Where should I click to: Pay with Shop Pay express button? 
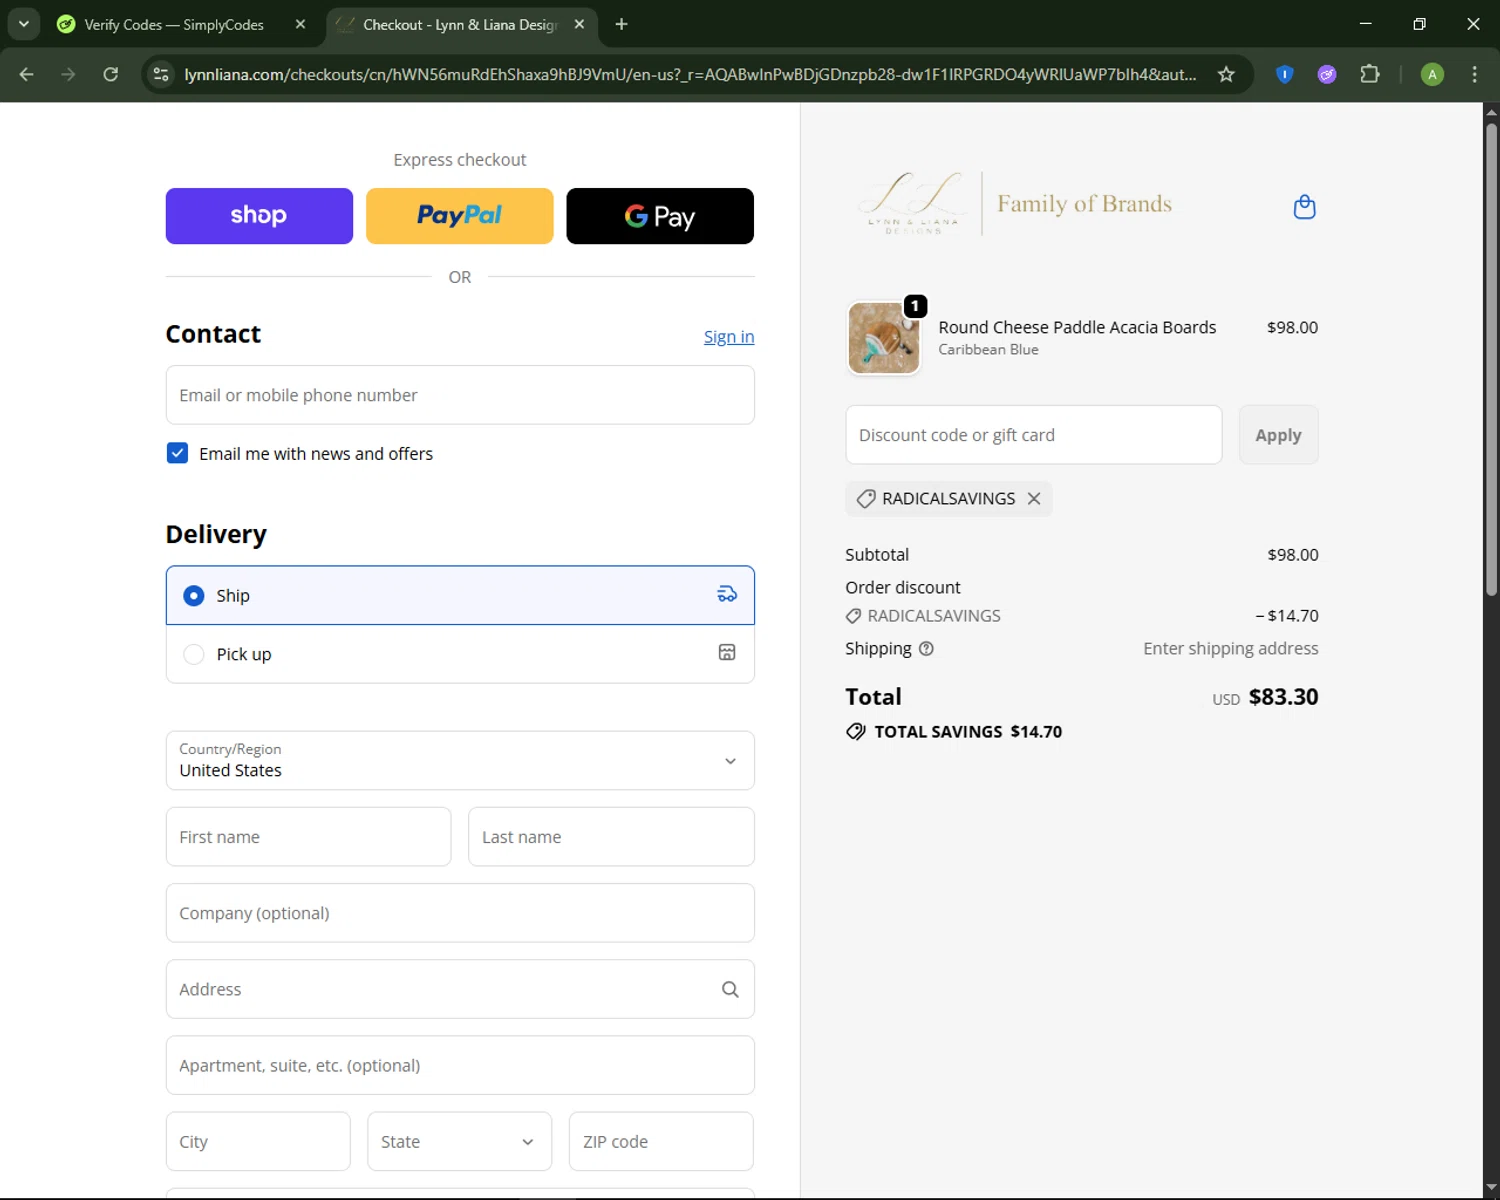(x=259, y=216)
